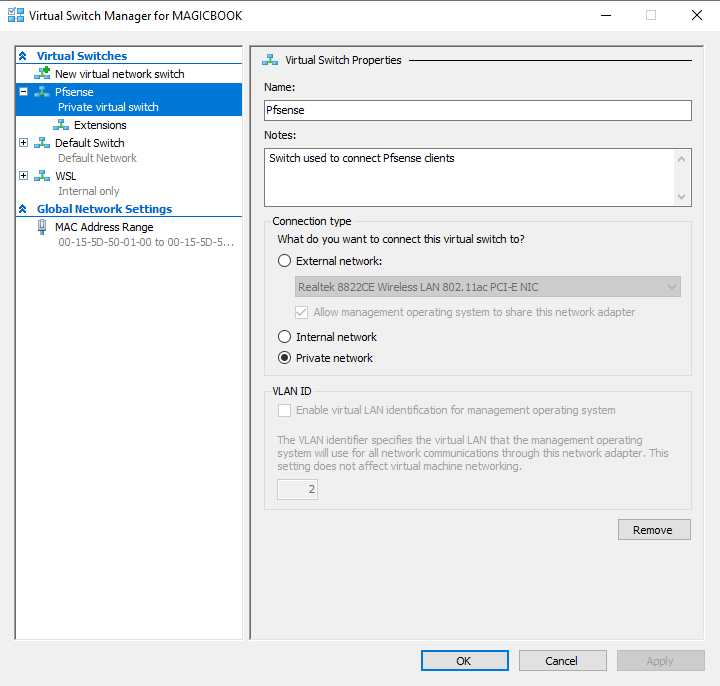Click the Notes scrollbar up arrow
The width and height of the screenshot is (720, 686).
[x=681, y=159]
